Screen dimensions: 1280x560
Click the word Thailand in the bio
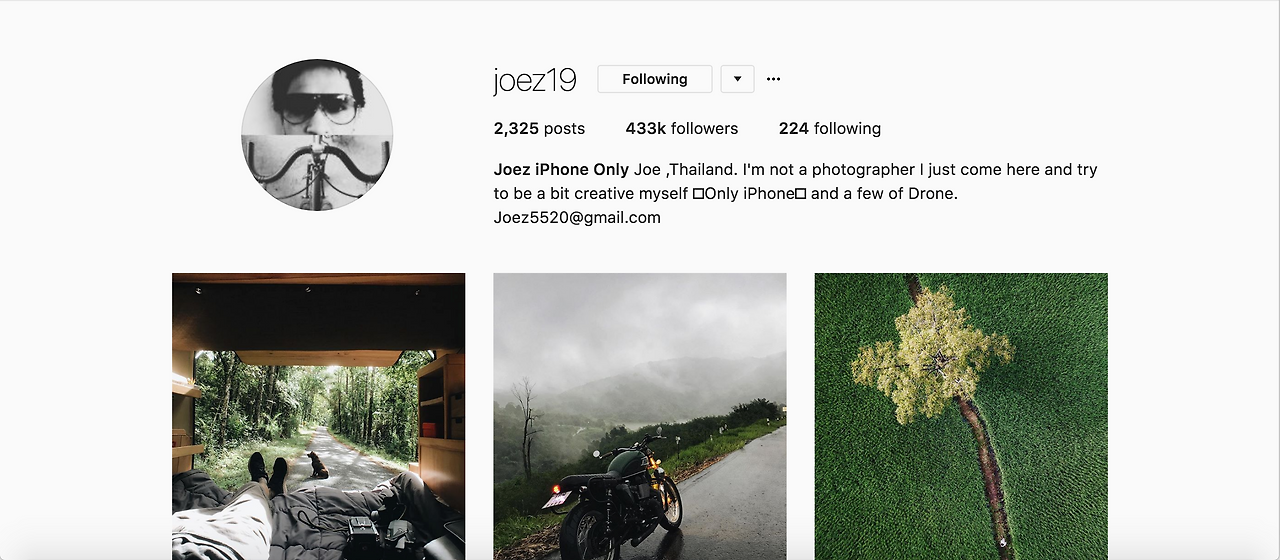coord(702,169)
